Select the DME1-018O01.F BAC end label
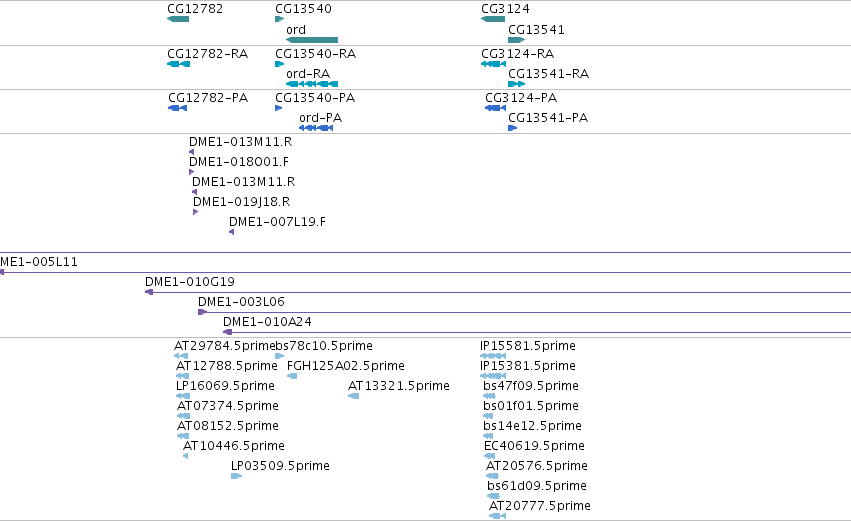This screenshot has width=851, height=521. click(x=239, y=162)
